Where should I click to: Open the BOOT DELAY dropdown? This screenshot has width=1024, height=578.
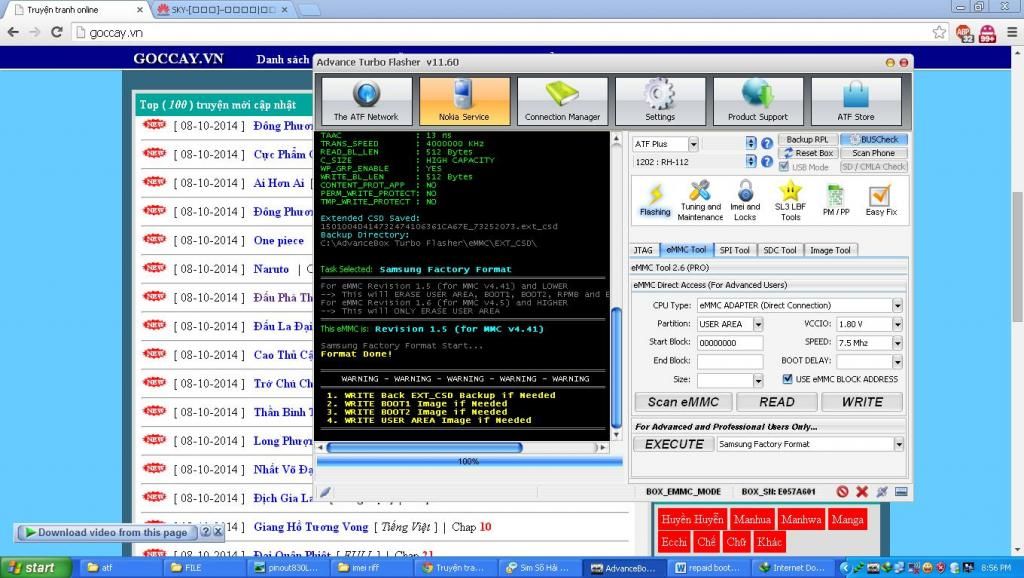(x=897, y=361)
